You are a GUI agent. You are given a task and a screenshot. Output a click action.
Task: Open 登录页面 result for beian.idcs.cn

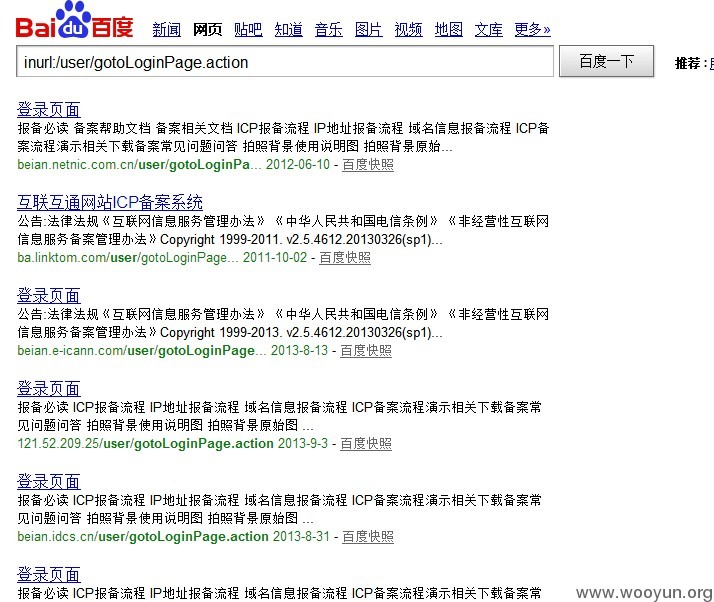click(x=49, y=481)
